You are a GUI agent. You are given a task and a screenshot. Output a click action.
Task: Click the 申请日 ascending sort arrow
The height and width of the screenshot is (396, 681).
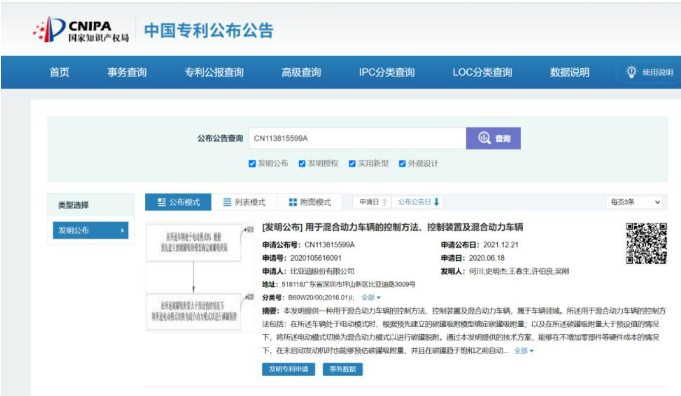384,202
